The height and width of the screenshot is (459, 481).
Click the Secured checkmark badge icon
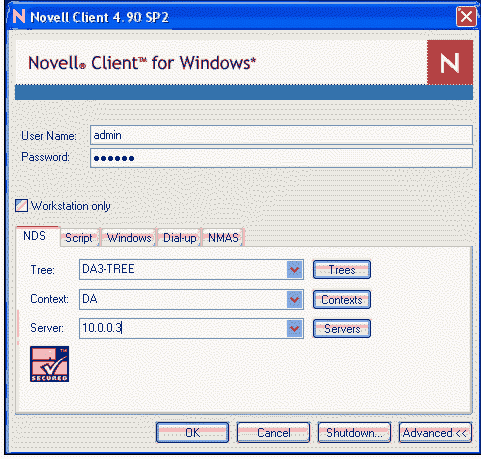pyautogui.click(x=49, y=364)
